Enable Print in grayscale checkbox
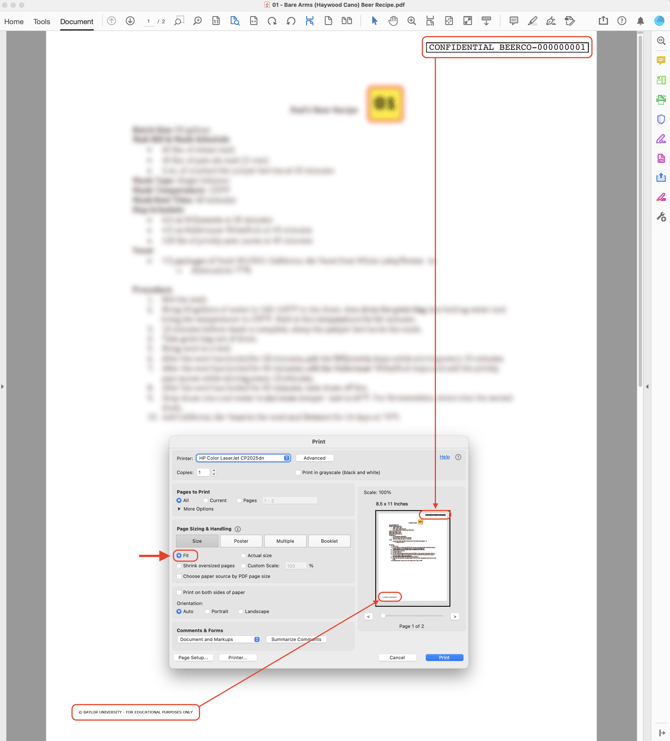 (x=299, y=472)
